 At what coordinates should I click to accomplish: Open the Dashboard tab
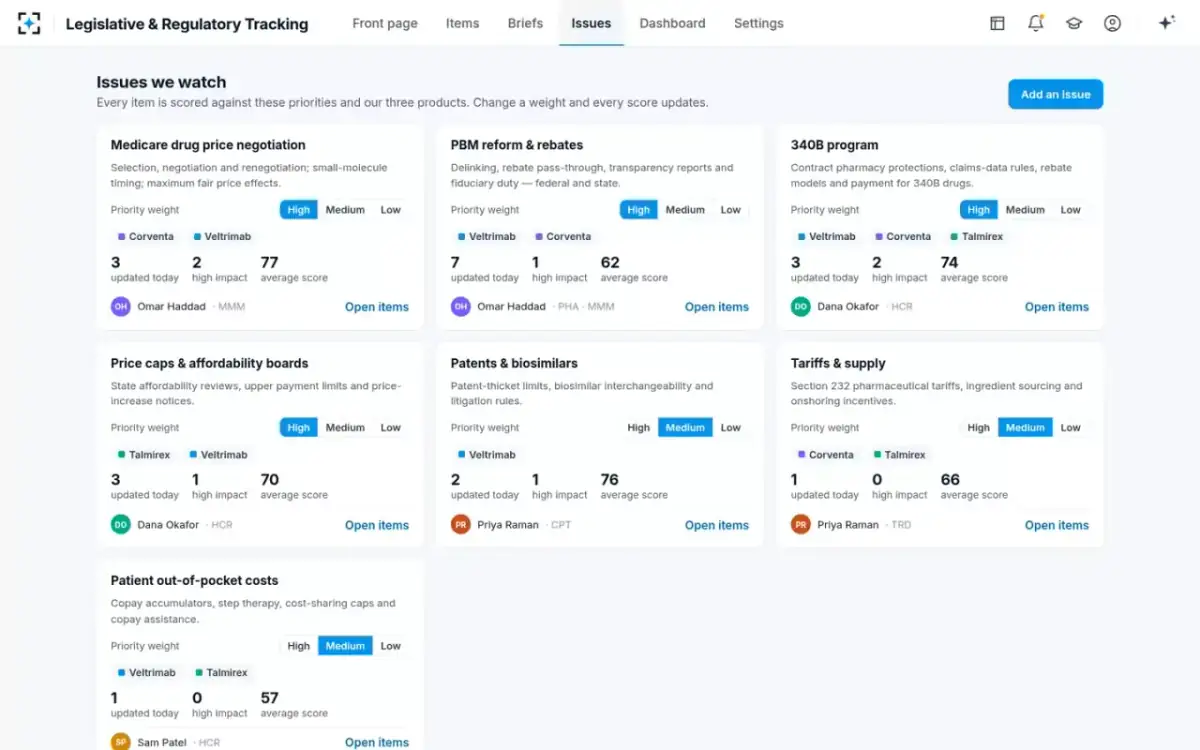point(672,23)
